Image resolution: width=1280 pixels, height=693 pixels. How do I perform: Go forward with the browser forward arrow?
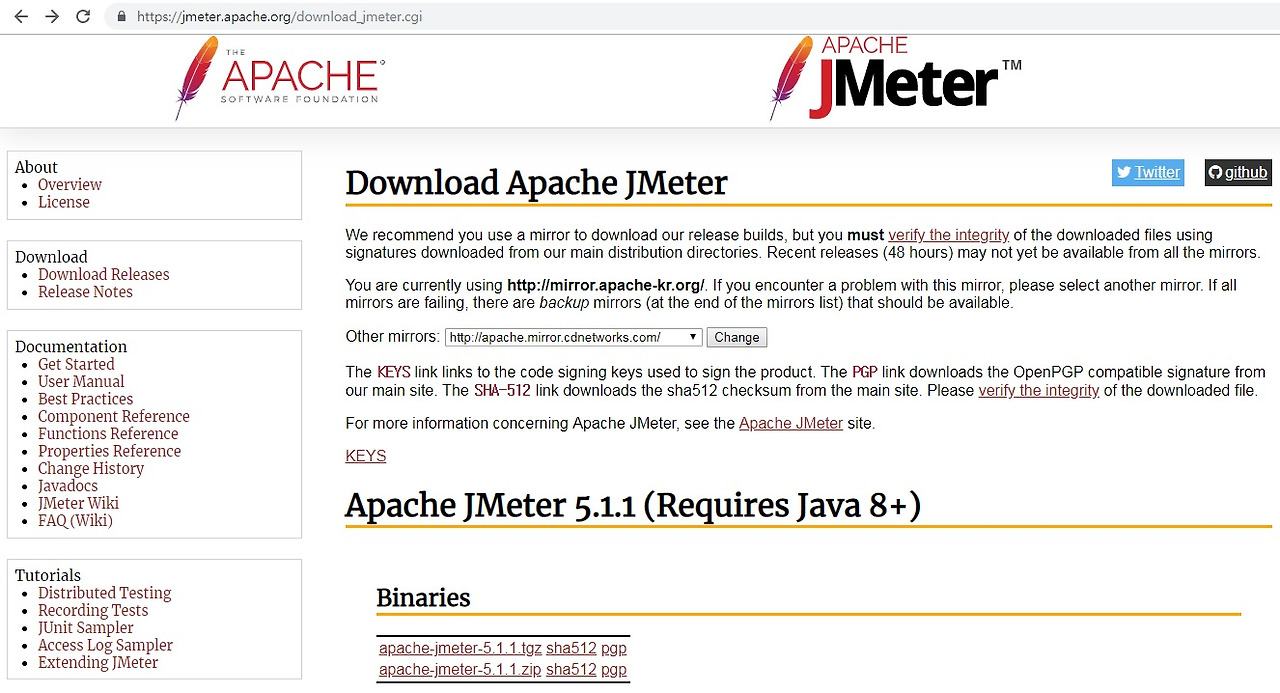52,17
